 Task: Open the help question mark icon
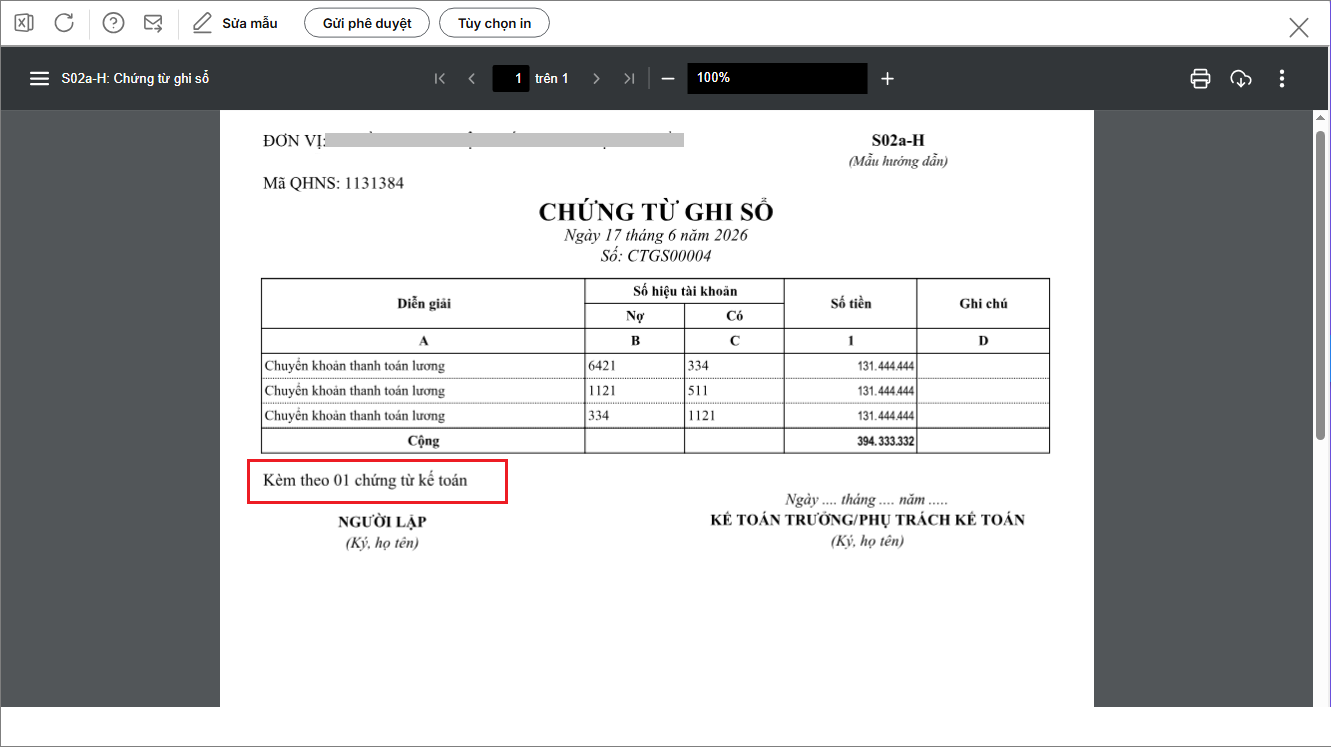pos(114,23)
